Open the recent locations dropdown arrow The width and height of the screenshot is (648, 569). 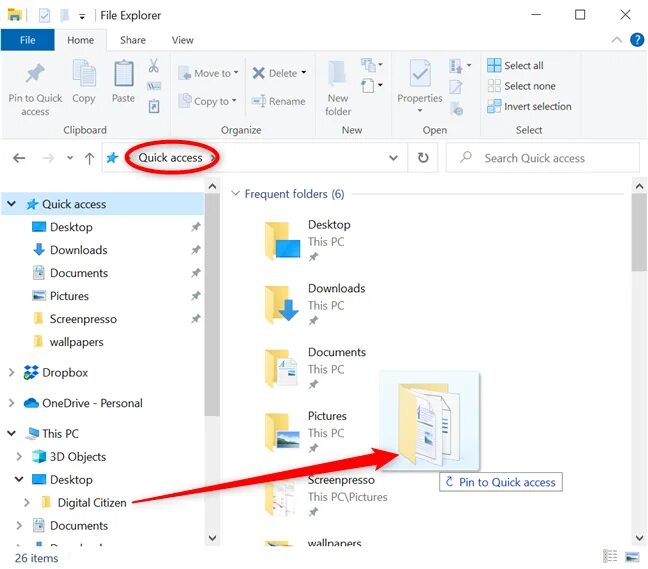70,157
